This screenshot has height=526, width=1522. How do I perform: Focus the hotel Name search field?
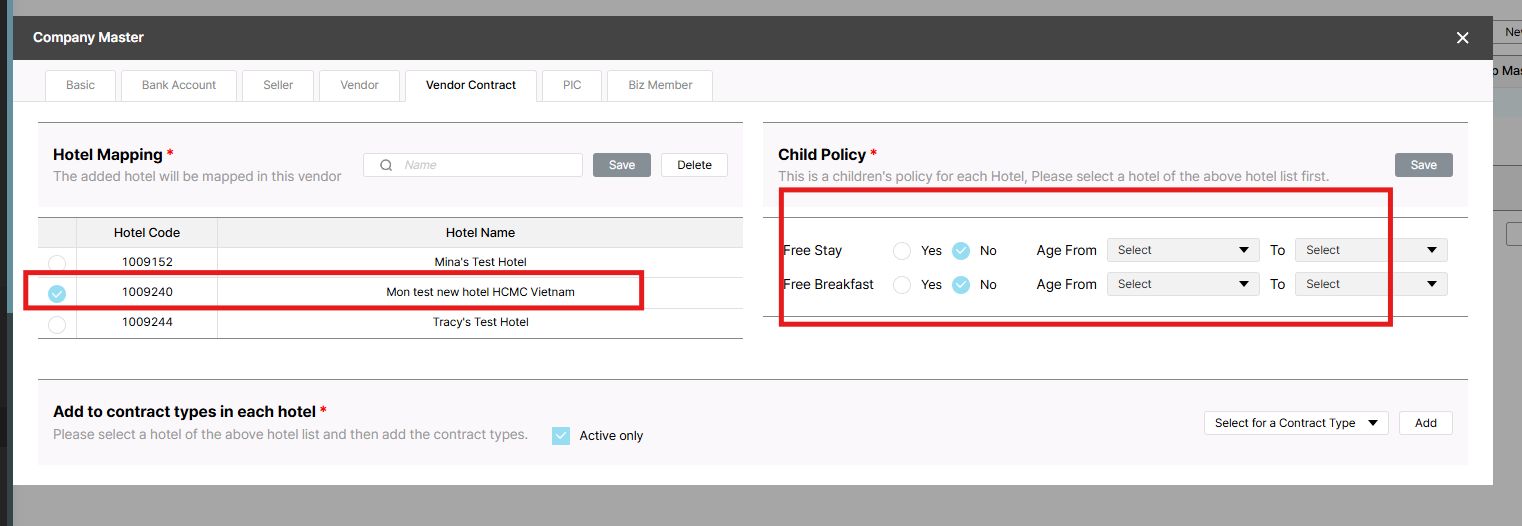[485, 165]
